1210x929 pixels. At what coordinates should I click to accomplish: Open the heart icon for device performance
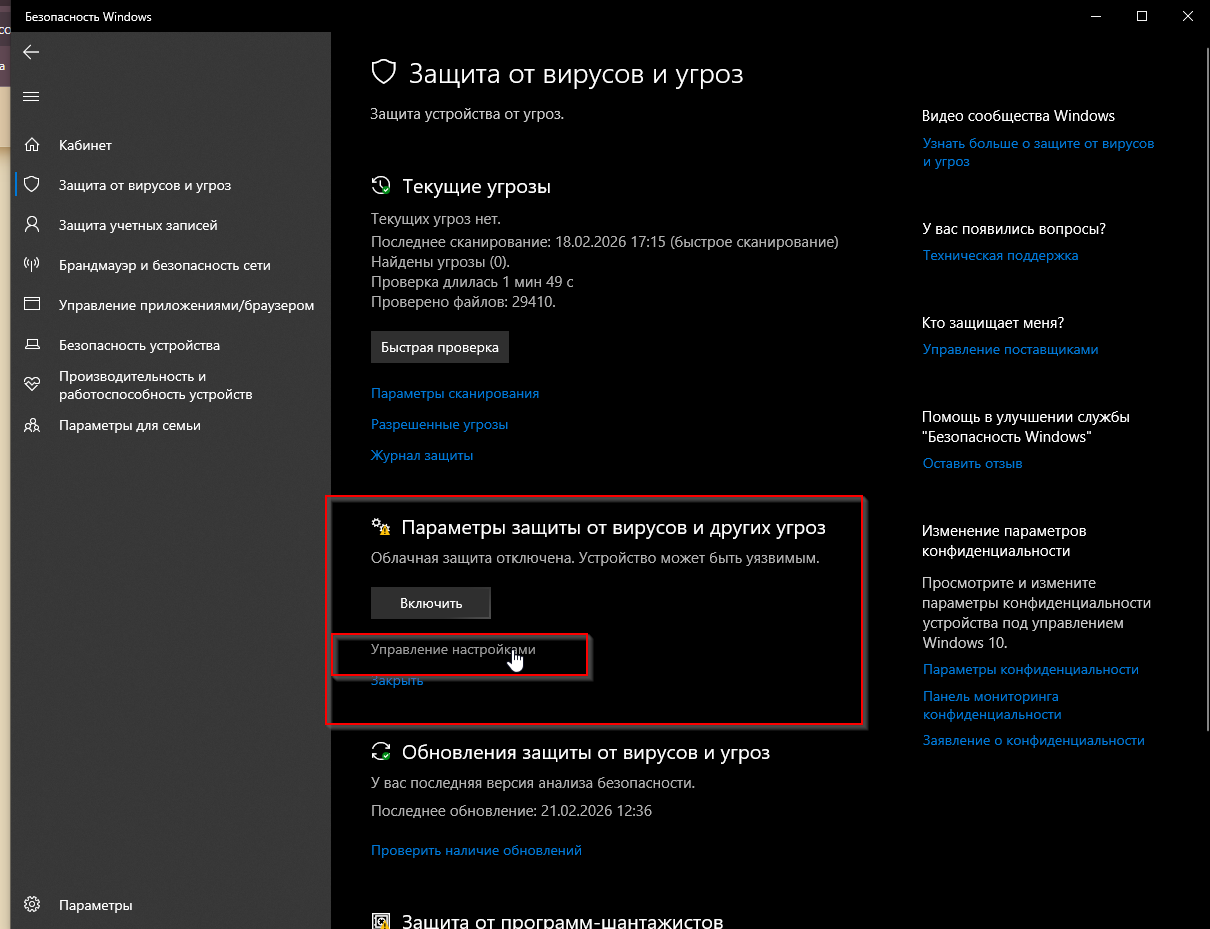click(31, 384)
